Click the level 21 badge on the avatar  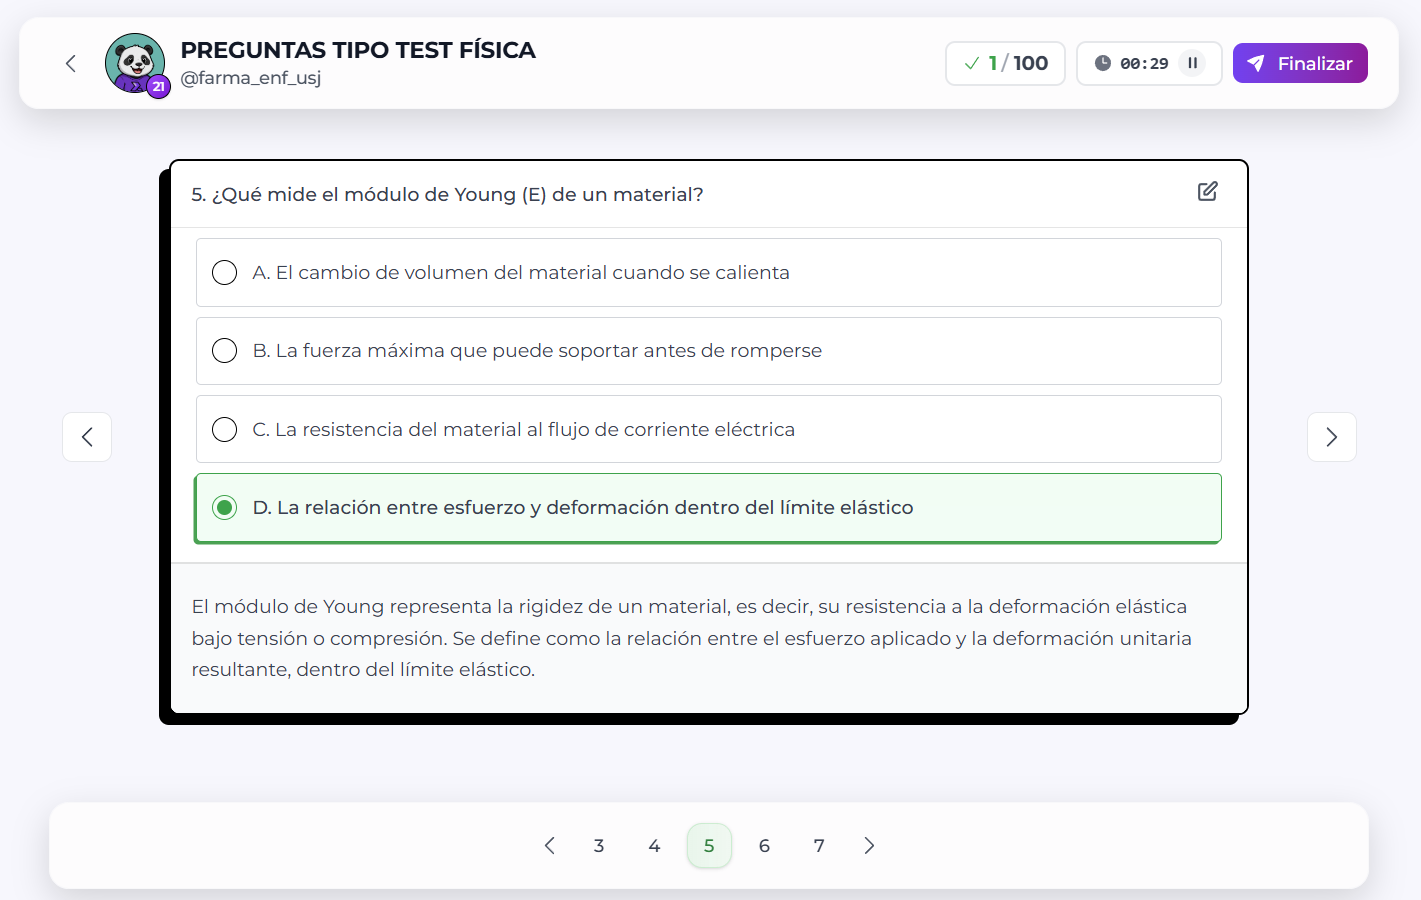click(158, 86)
